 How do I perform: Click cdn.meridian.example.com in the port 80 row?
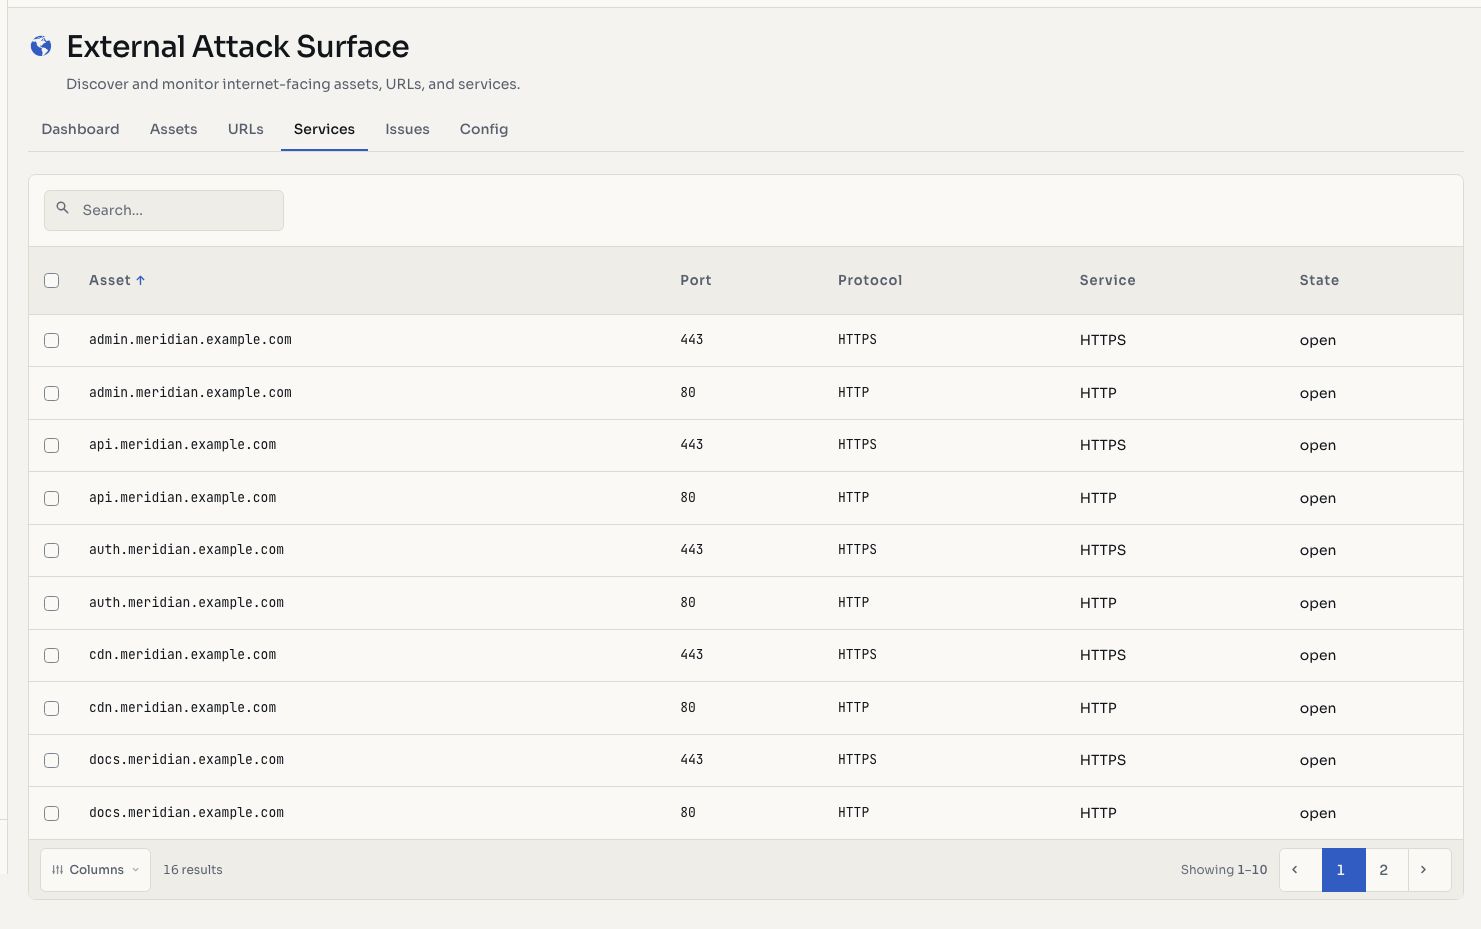pyautogui.click(x=182, y=707)
